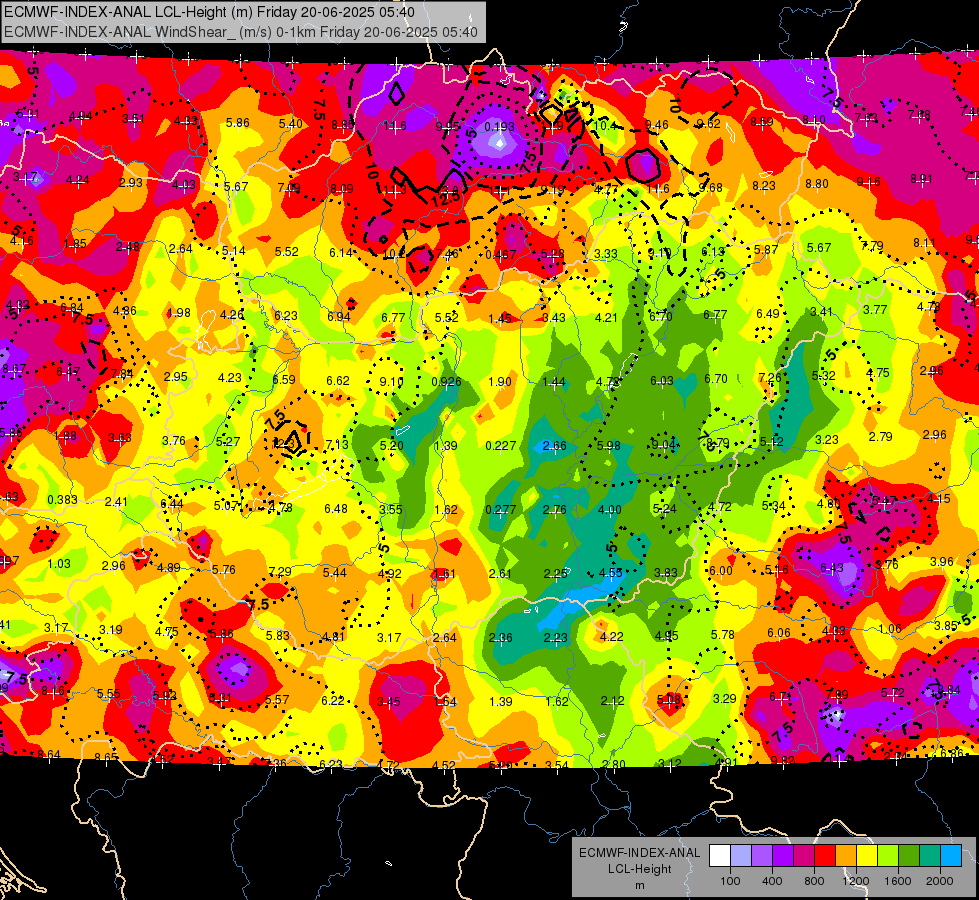The height and width of the screenshot is (900, 979).
Task: Click the teal legend swatch
Action: coord(930,856)
